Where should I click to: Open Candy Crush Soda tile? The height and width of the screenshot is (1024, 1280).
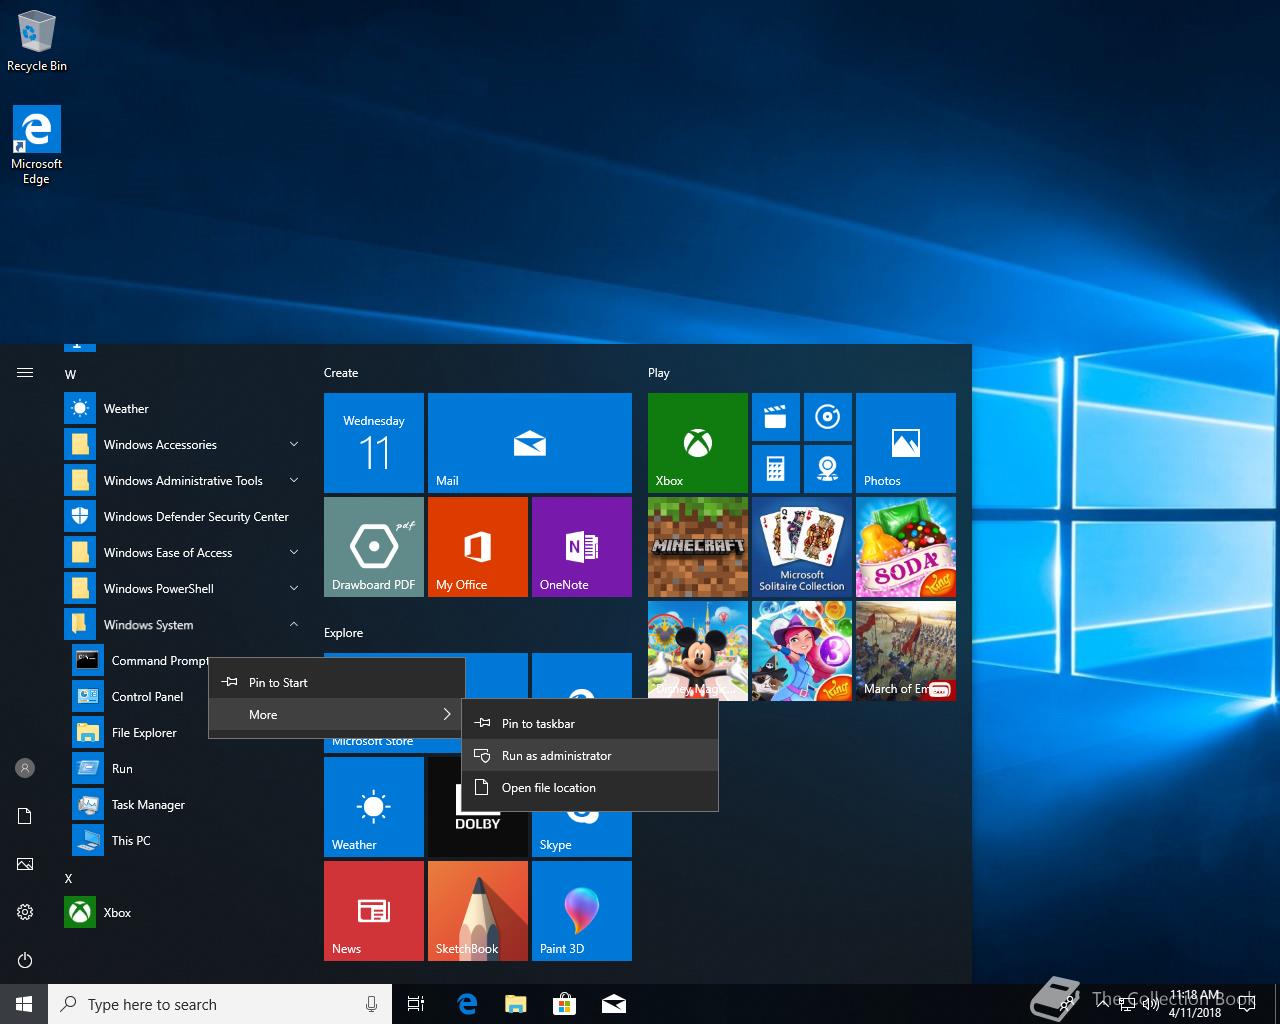[x=906, y=547]
